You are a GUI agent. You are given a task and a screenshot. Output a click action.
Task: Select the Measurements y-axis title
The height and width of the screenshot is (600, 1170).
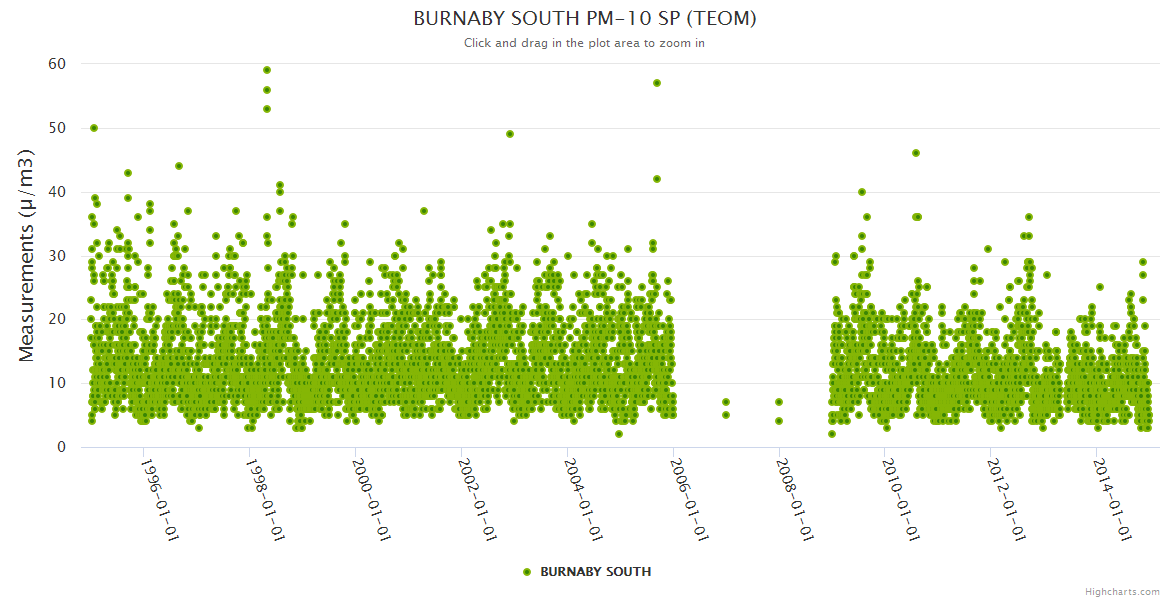[x=27, y=254]
